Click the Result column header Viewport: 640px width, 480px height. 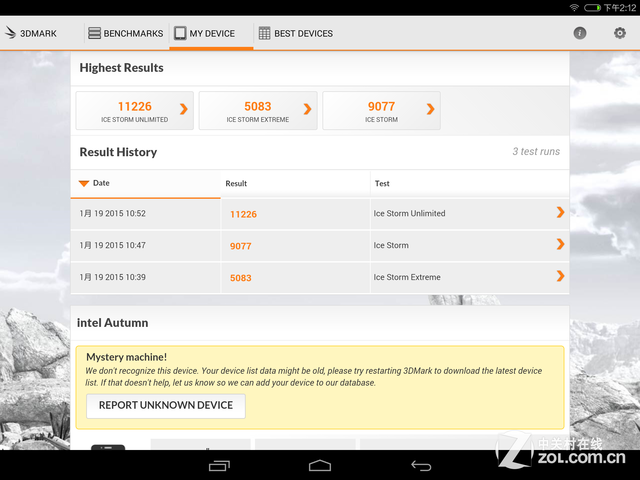tap(296, 184)
